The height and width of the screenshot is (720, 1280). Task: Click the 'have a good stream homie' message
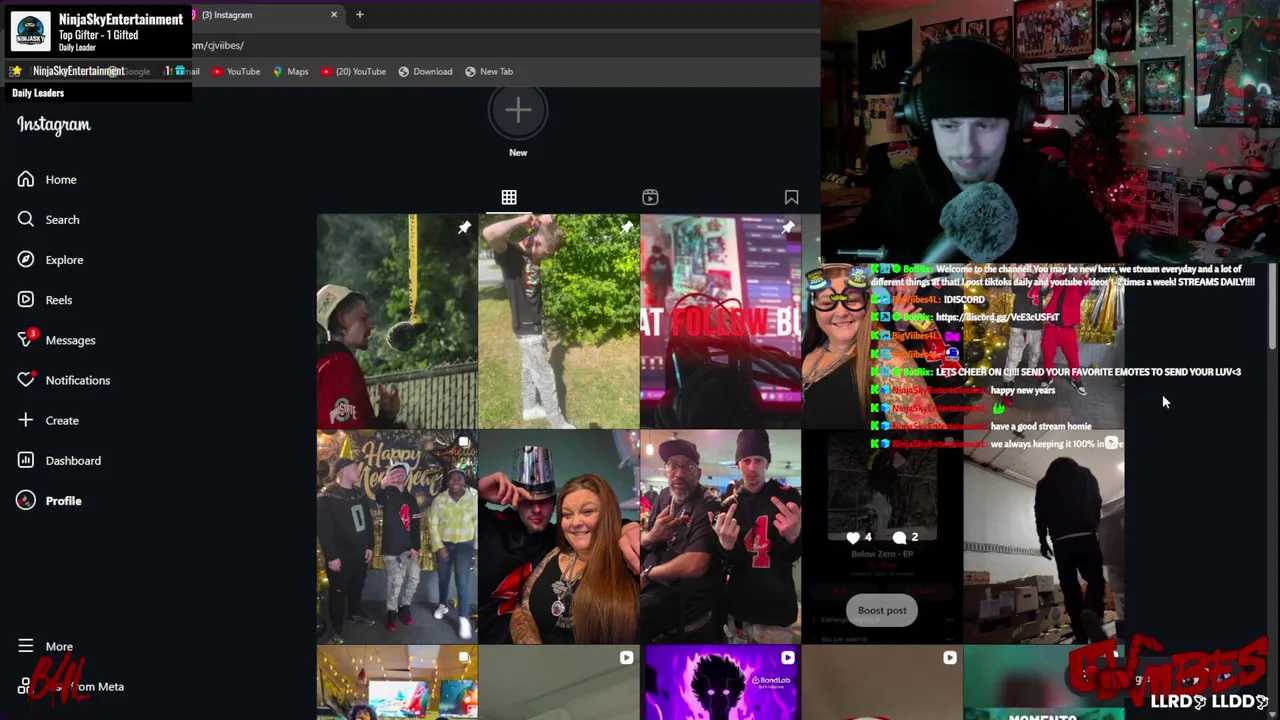coord(1041,426)
